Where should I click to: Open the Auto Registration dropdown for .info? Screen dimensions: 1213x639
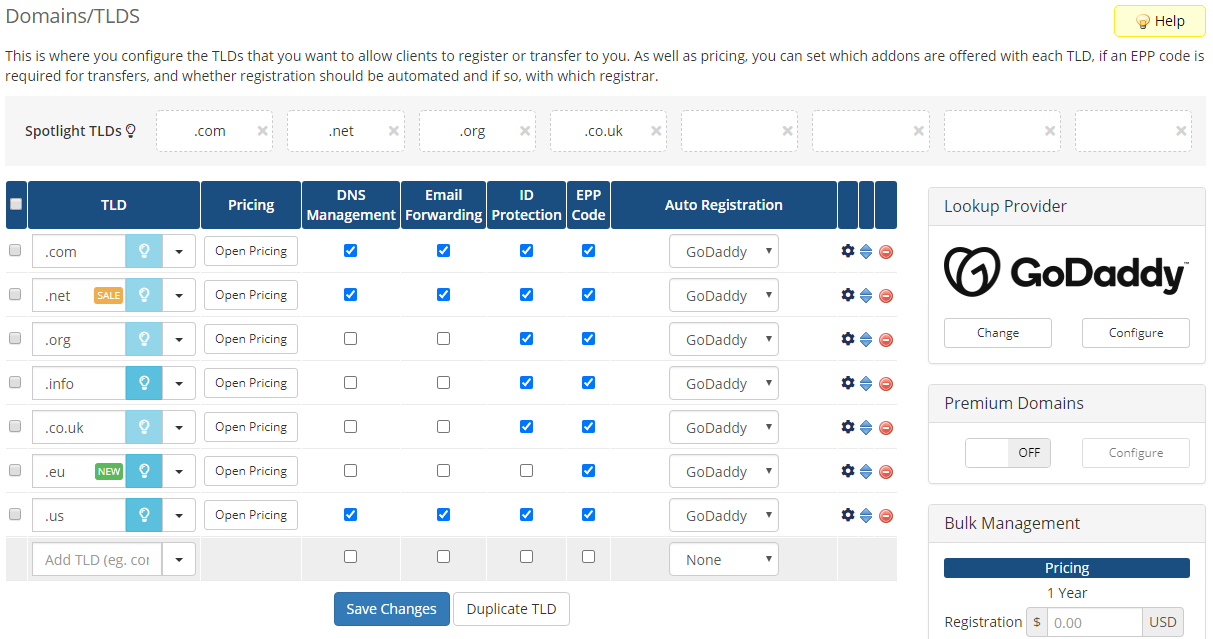point(723,383)
